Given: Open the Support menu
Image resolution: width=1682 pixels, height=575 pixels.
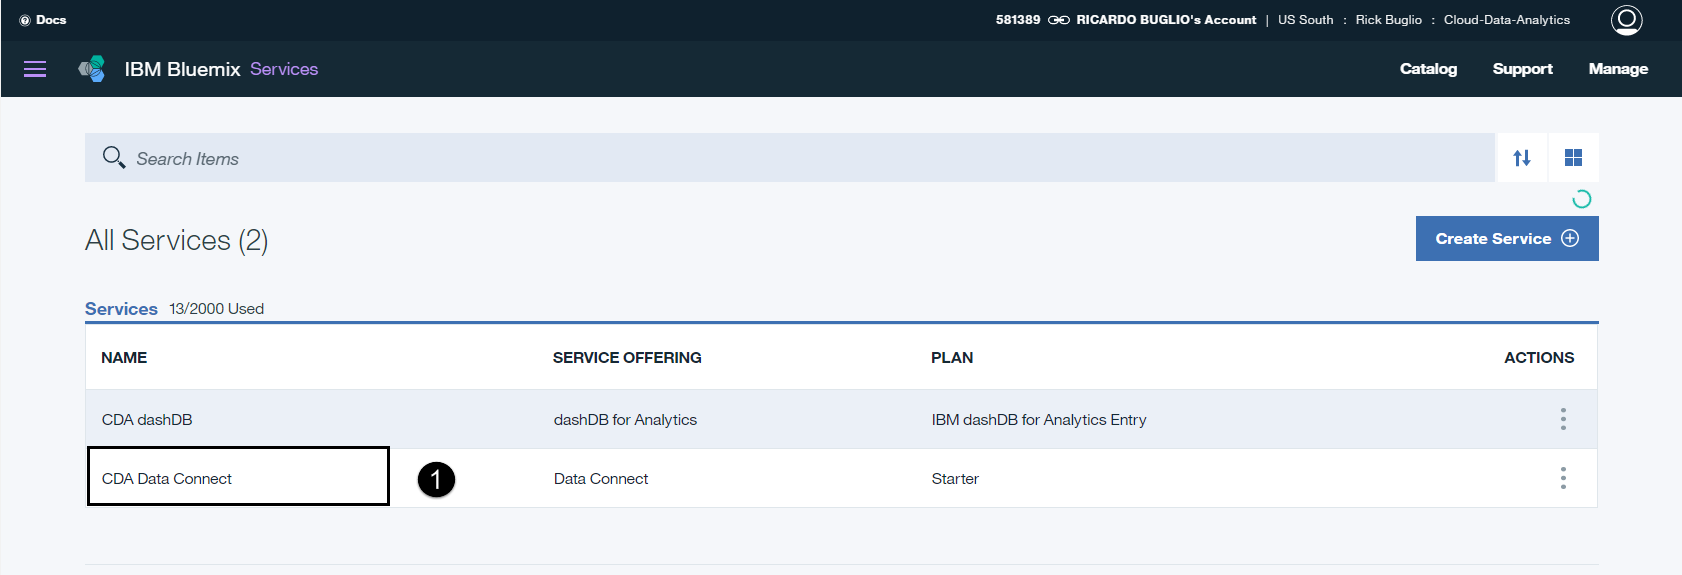Looking at the screenshot, I should [x=1522, y=69].
